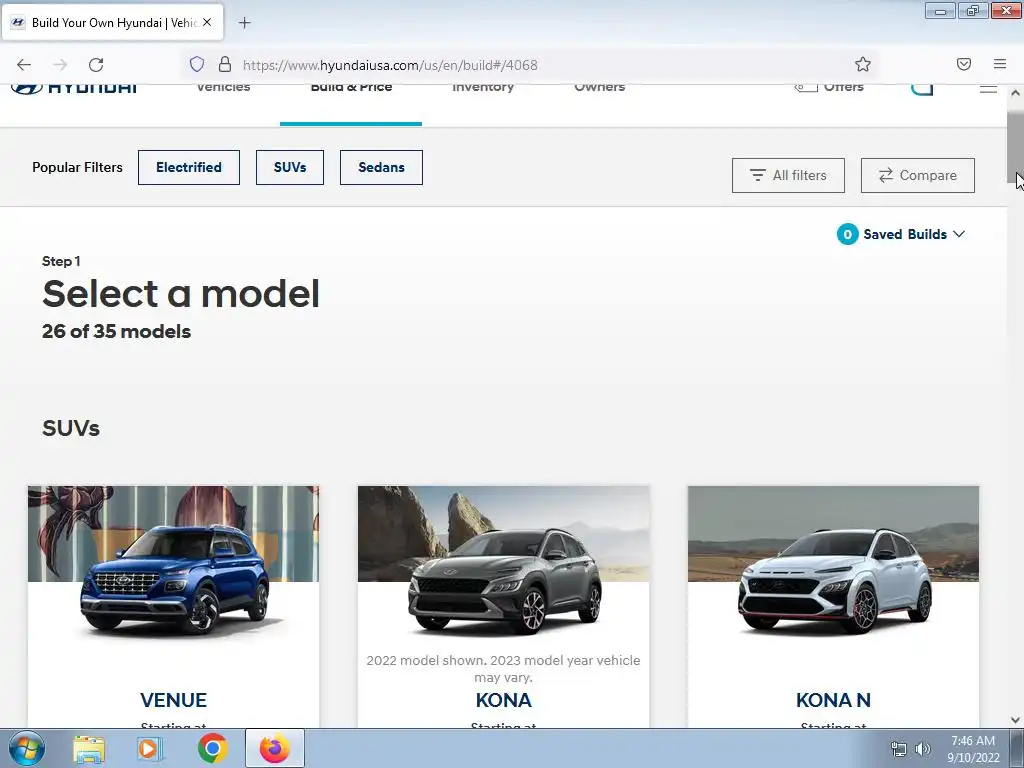The image size is (1024, 768).
Task: Click the 'Popular Filters' label
Action: click(77, 167)
